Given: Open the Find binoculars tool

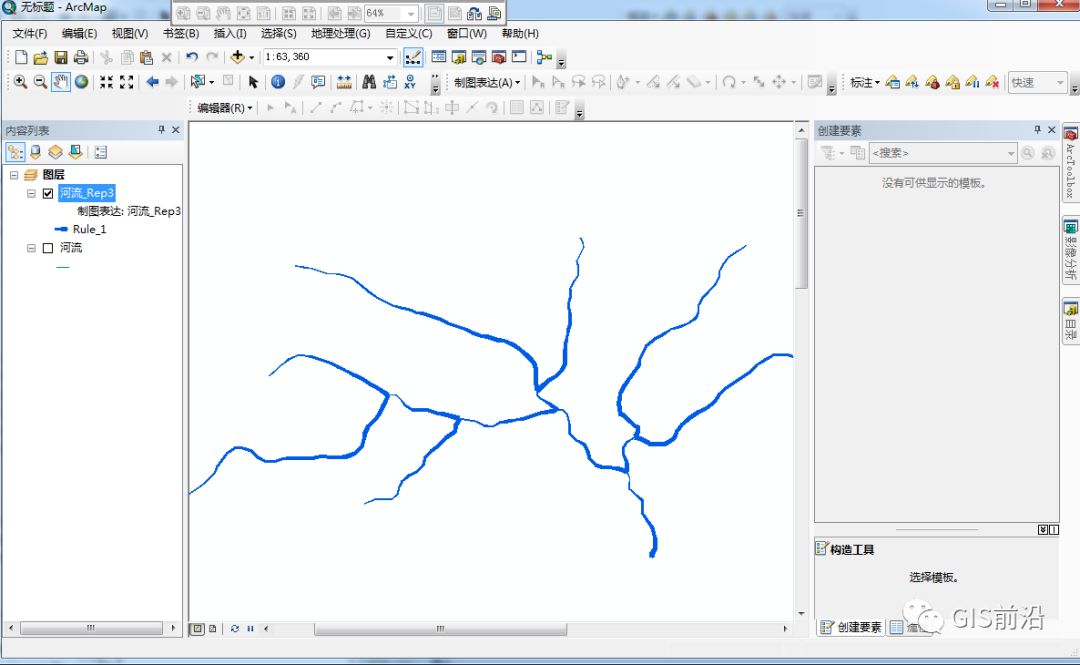Looking at the screenshot, I should pyautogui.click(x=369, y=82).
